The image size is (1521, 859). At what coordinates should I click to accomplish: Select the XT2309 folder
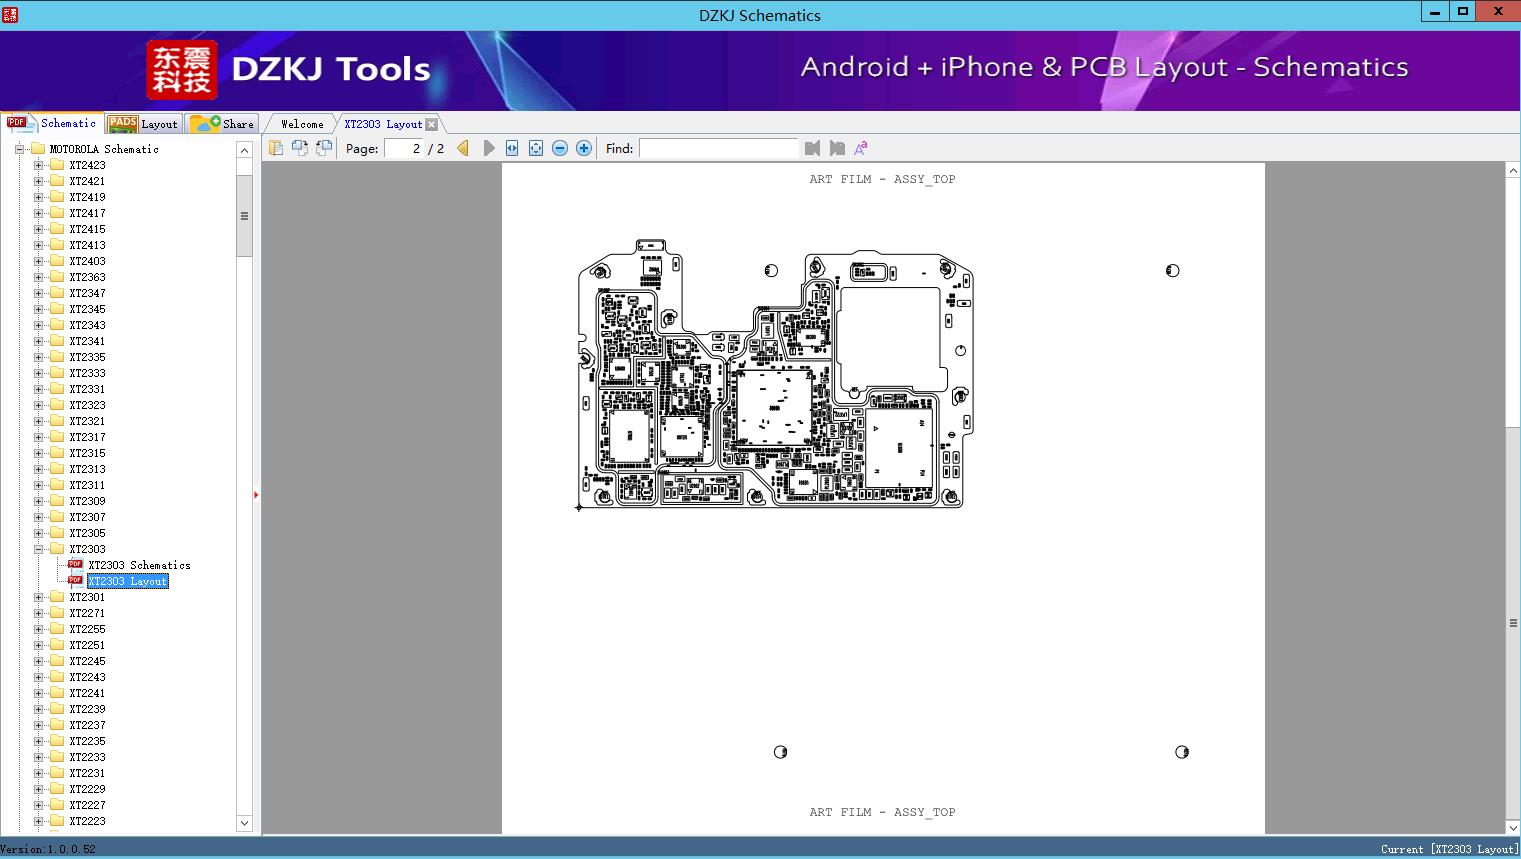point(87,501)
